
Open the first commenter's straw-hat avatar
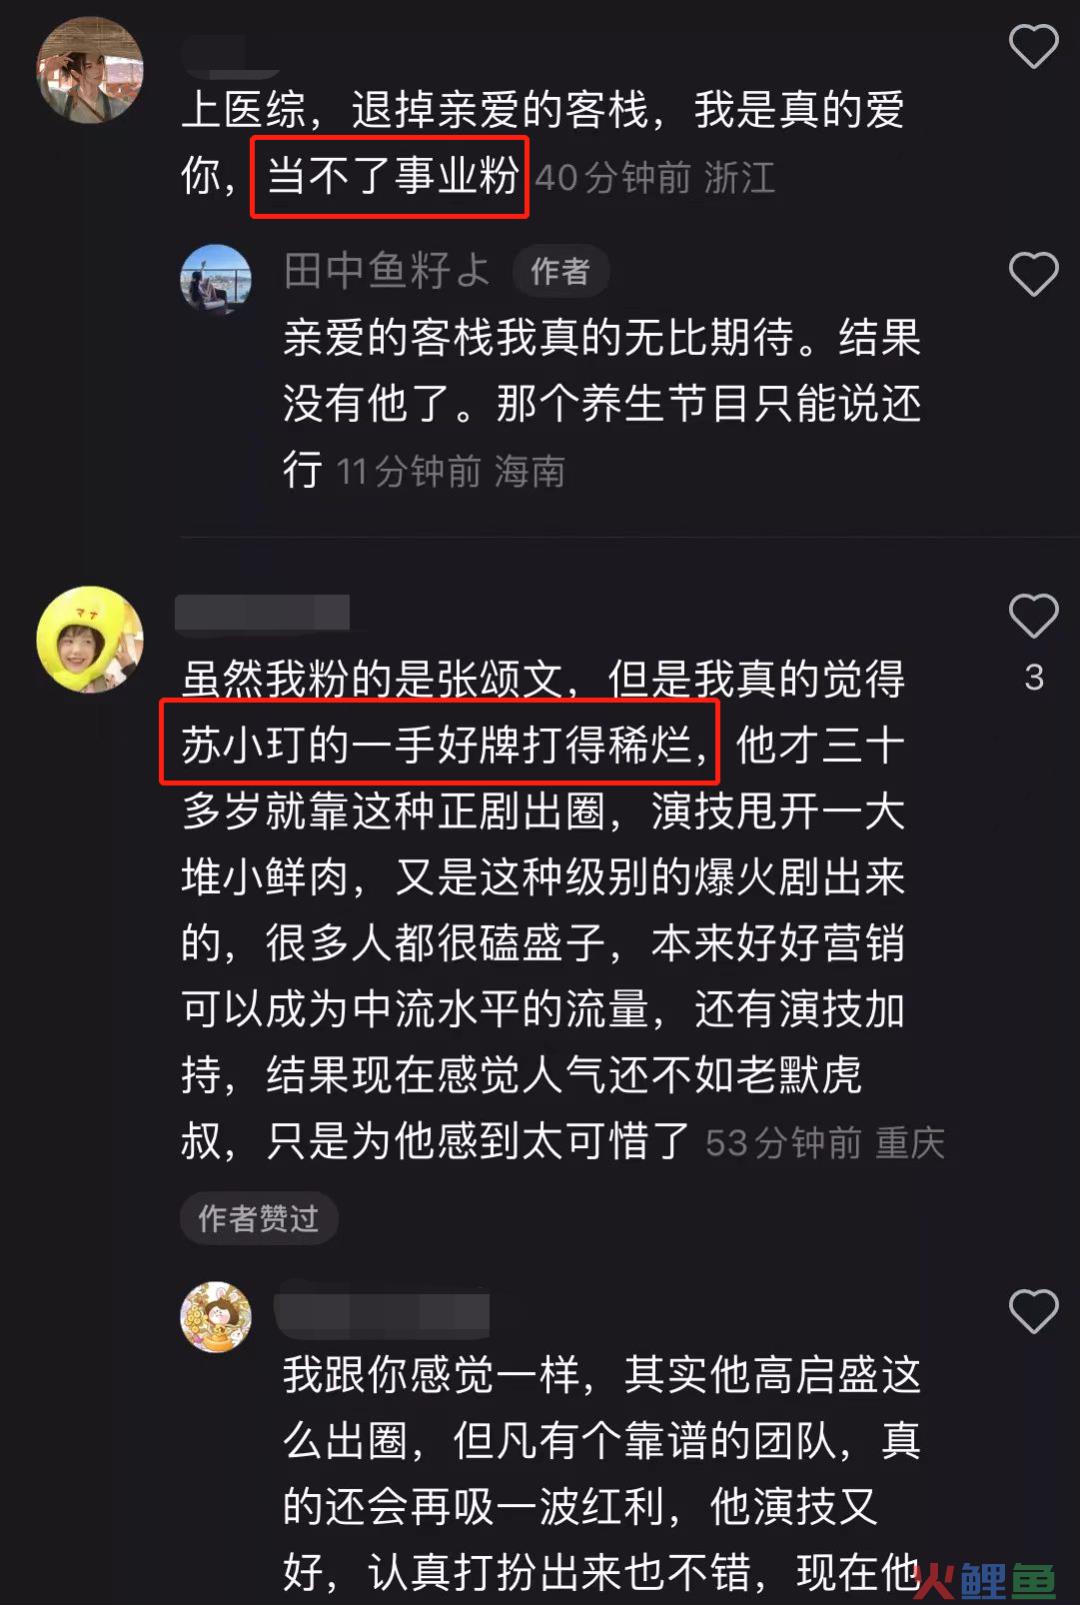click(x=90, y=70)
